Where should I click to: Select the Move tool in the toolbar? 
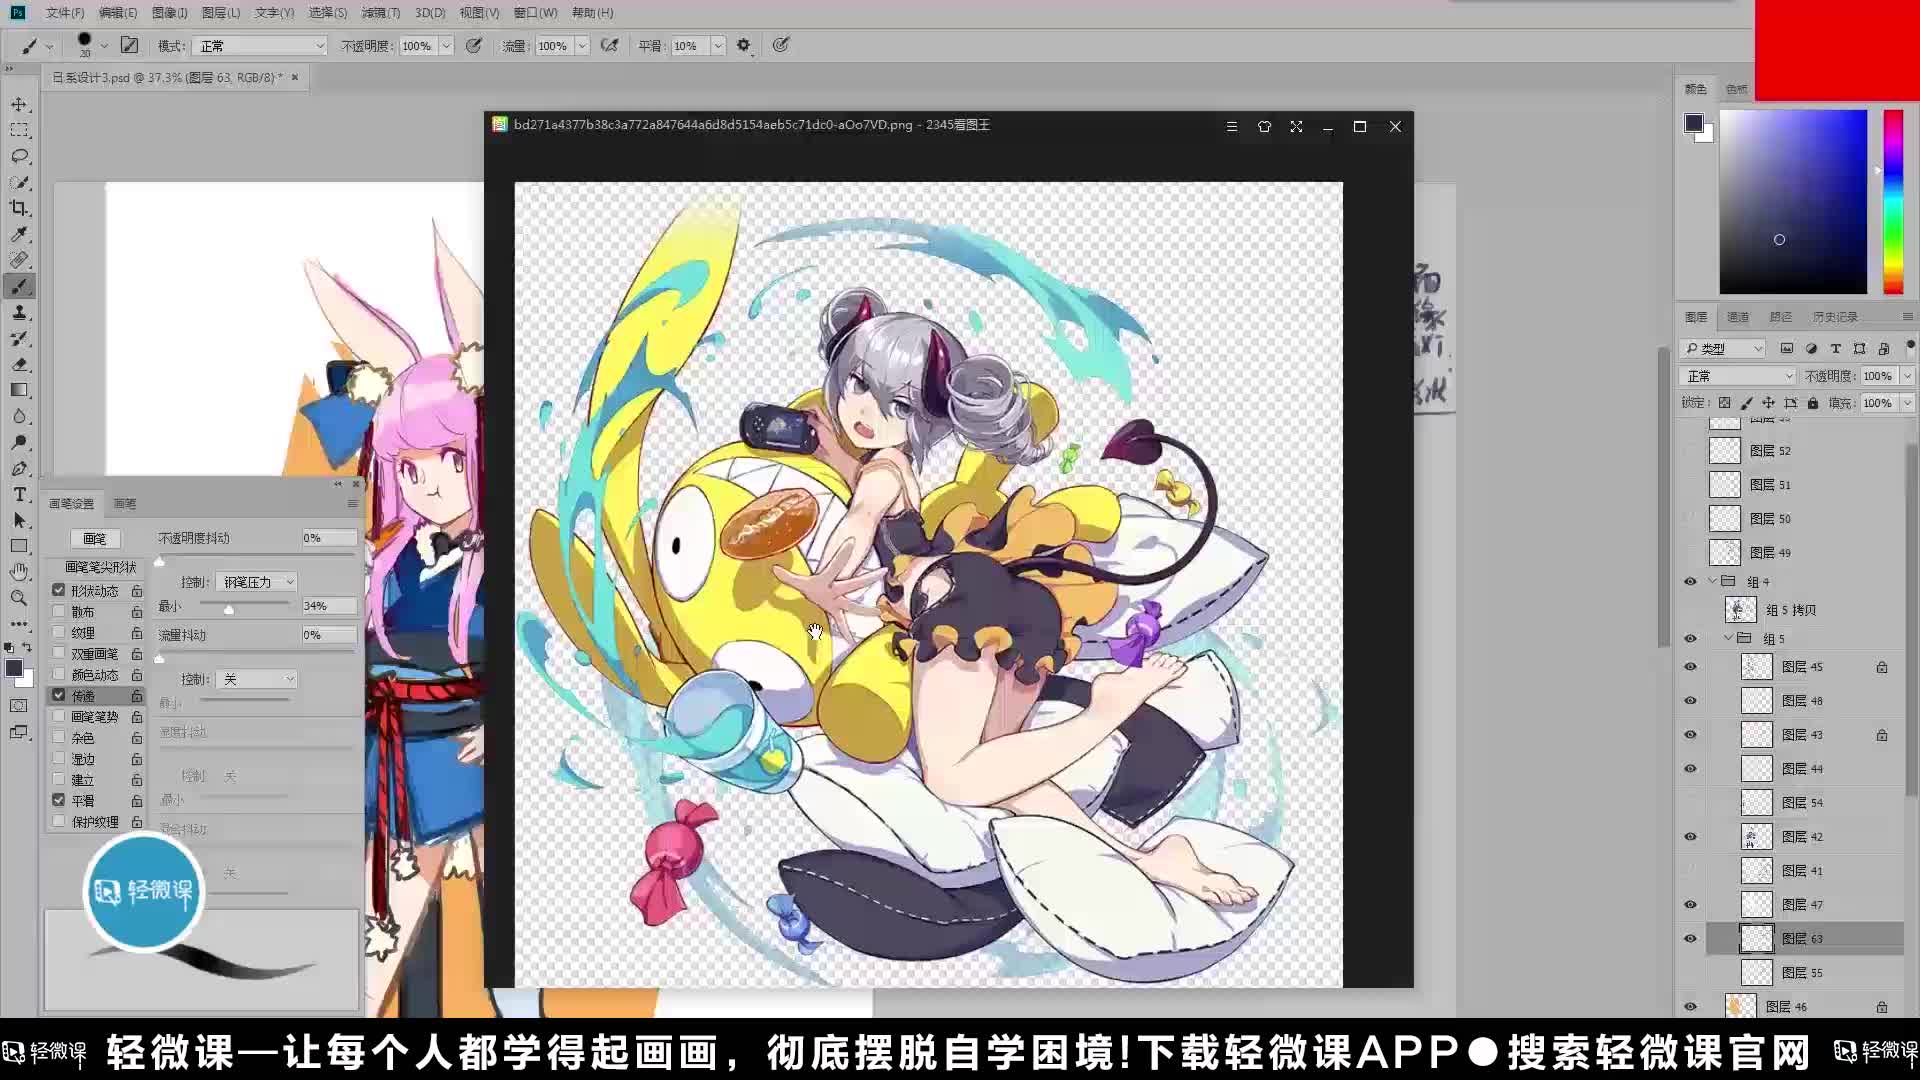(18, 103)
